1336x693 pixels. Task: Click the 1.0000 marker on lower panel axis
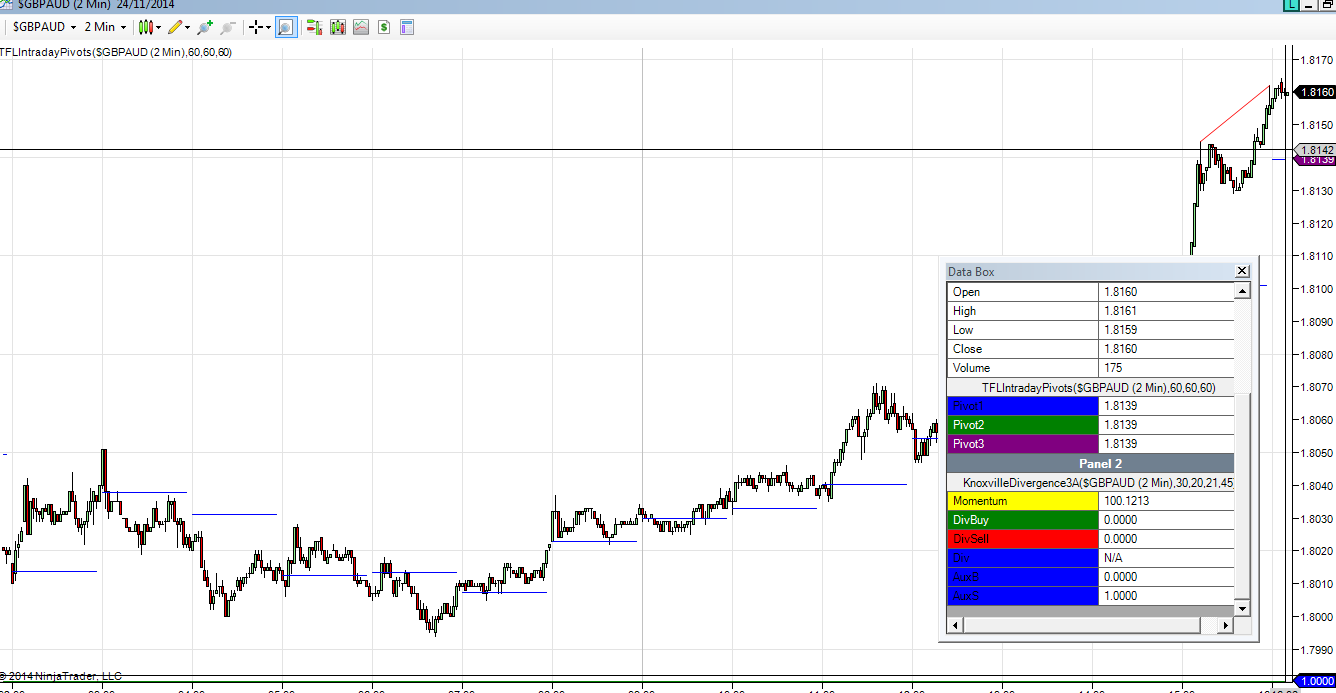(1315, 680)
